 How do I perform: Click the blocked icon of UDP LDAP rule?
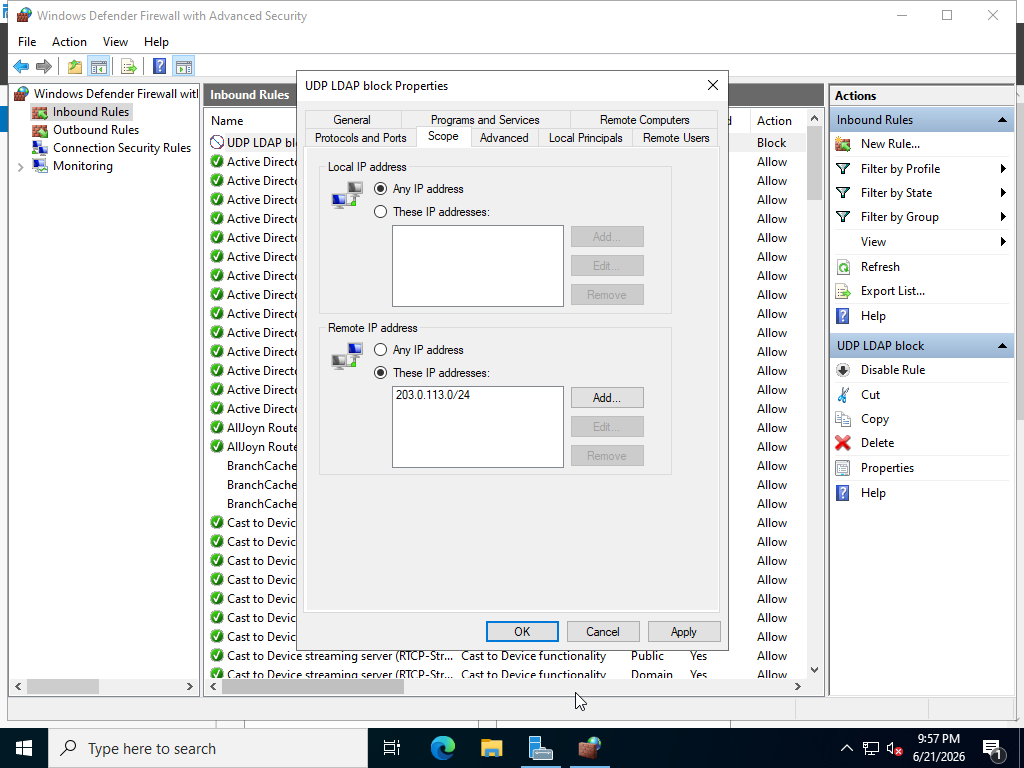[x=217, y=142]
